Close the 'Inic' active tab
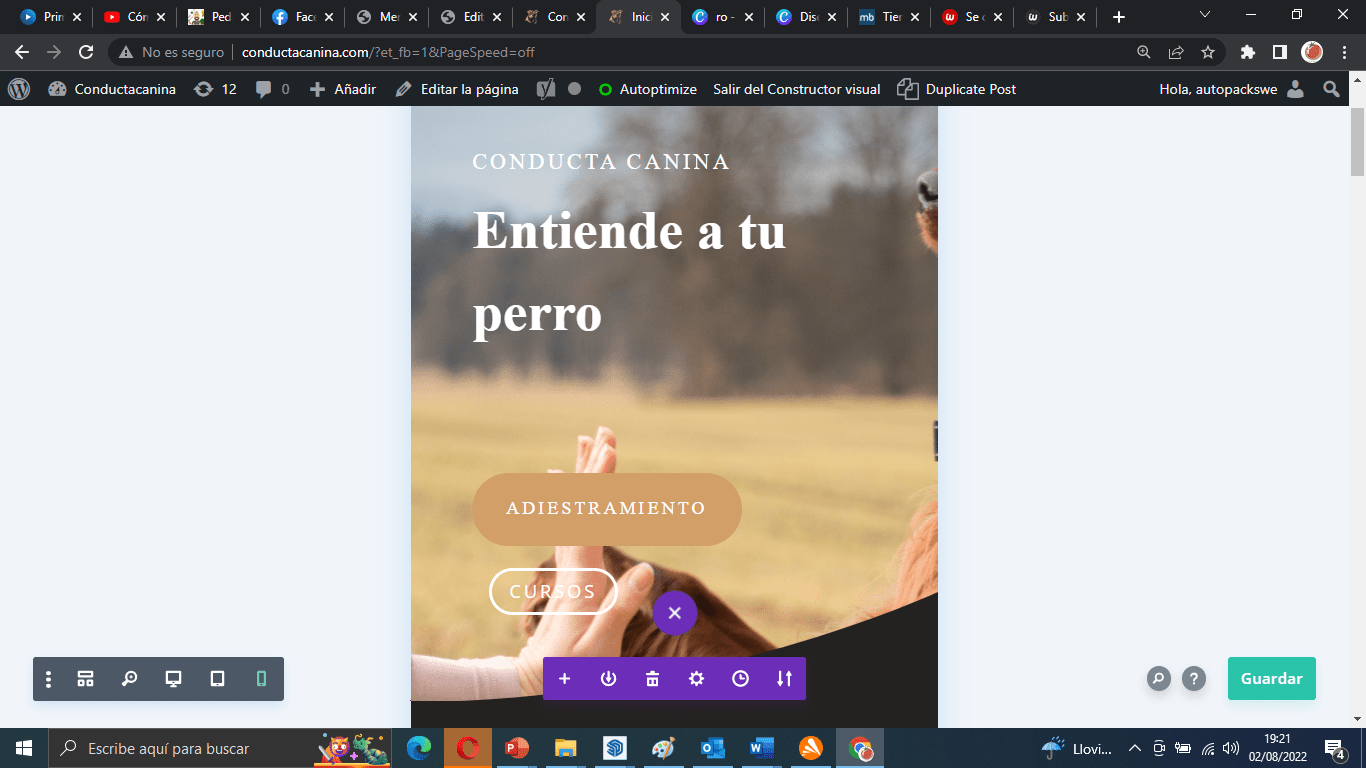 click(x=664, y=17)
